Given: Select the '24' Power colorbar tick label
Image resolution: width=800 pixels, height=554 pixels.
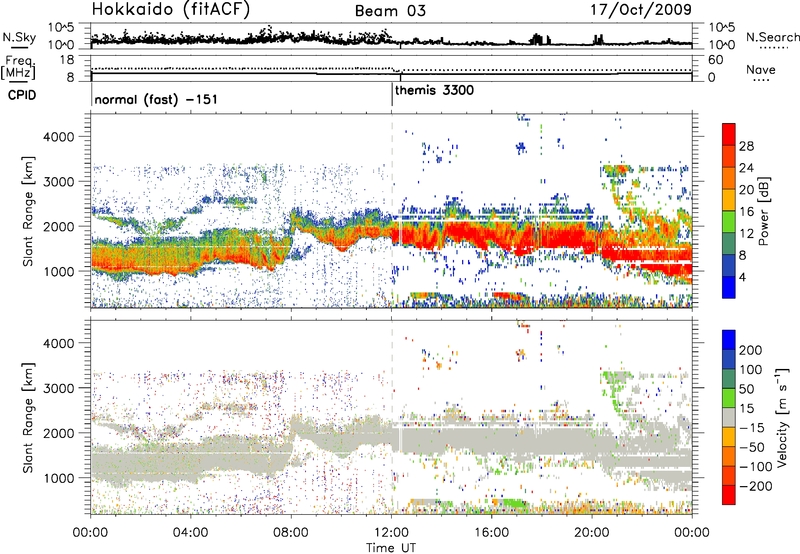Looking at the screenshot, I should click(746, 168).
